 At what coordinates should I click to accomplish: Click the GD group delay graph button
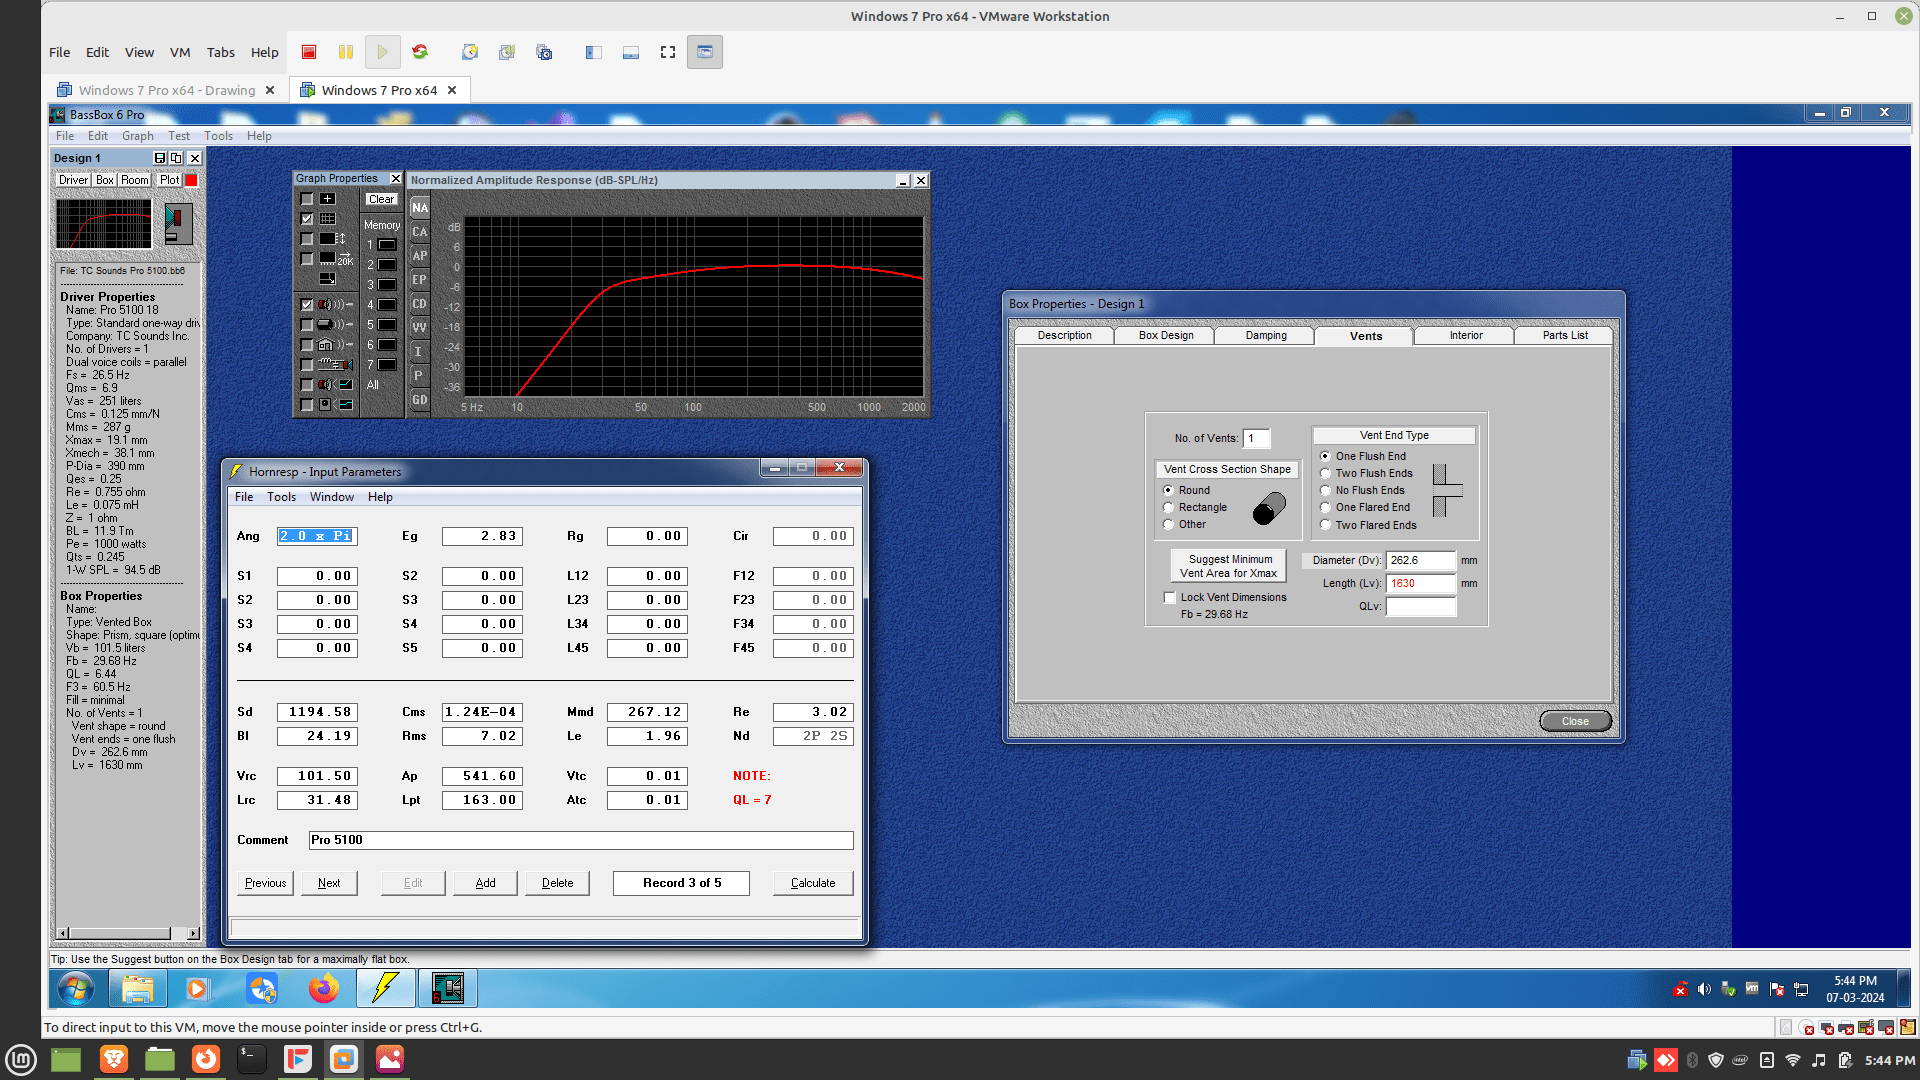[x=419, y=400]
